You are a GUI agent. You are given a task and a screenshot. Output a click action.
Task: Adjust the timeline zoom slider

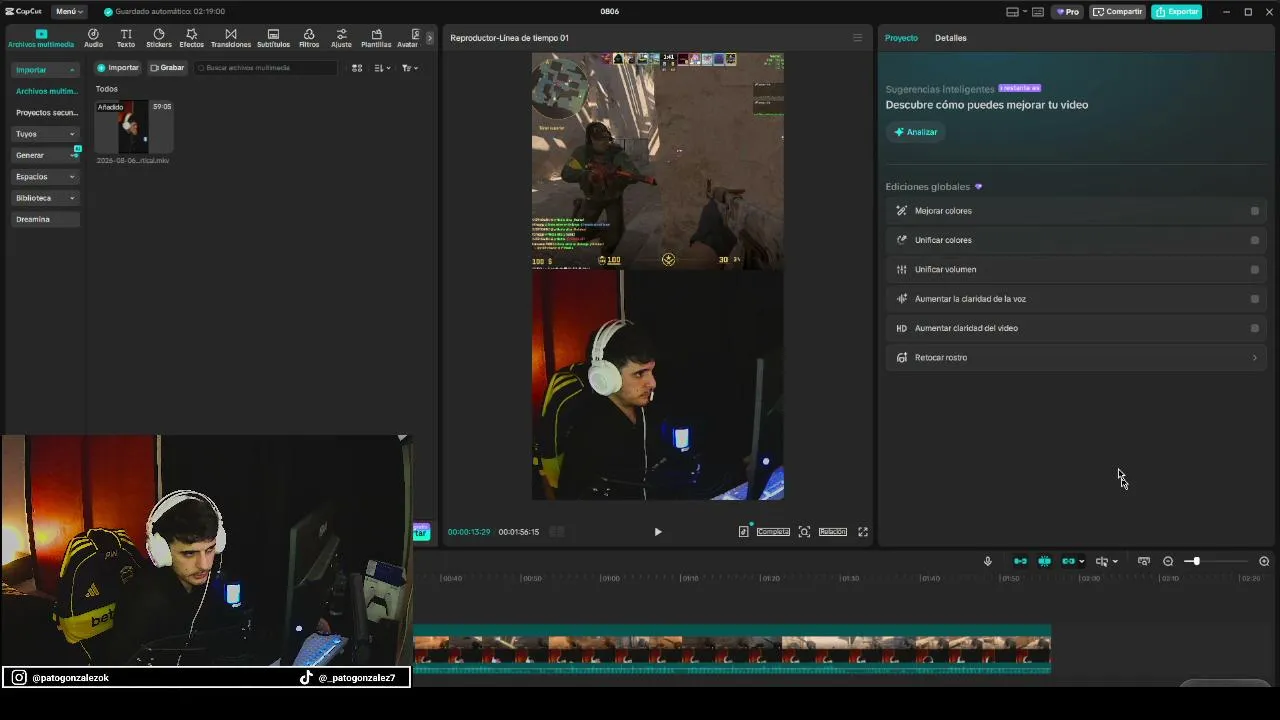(x=1196, y=561)
